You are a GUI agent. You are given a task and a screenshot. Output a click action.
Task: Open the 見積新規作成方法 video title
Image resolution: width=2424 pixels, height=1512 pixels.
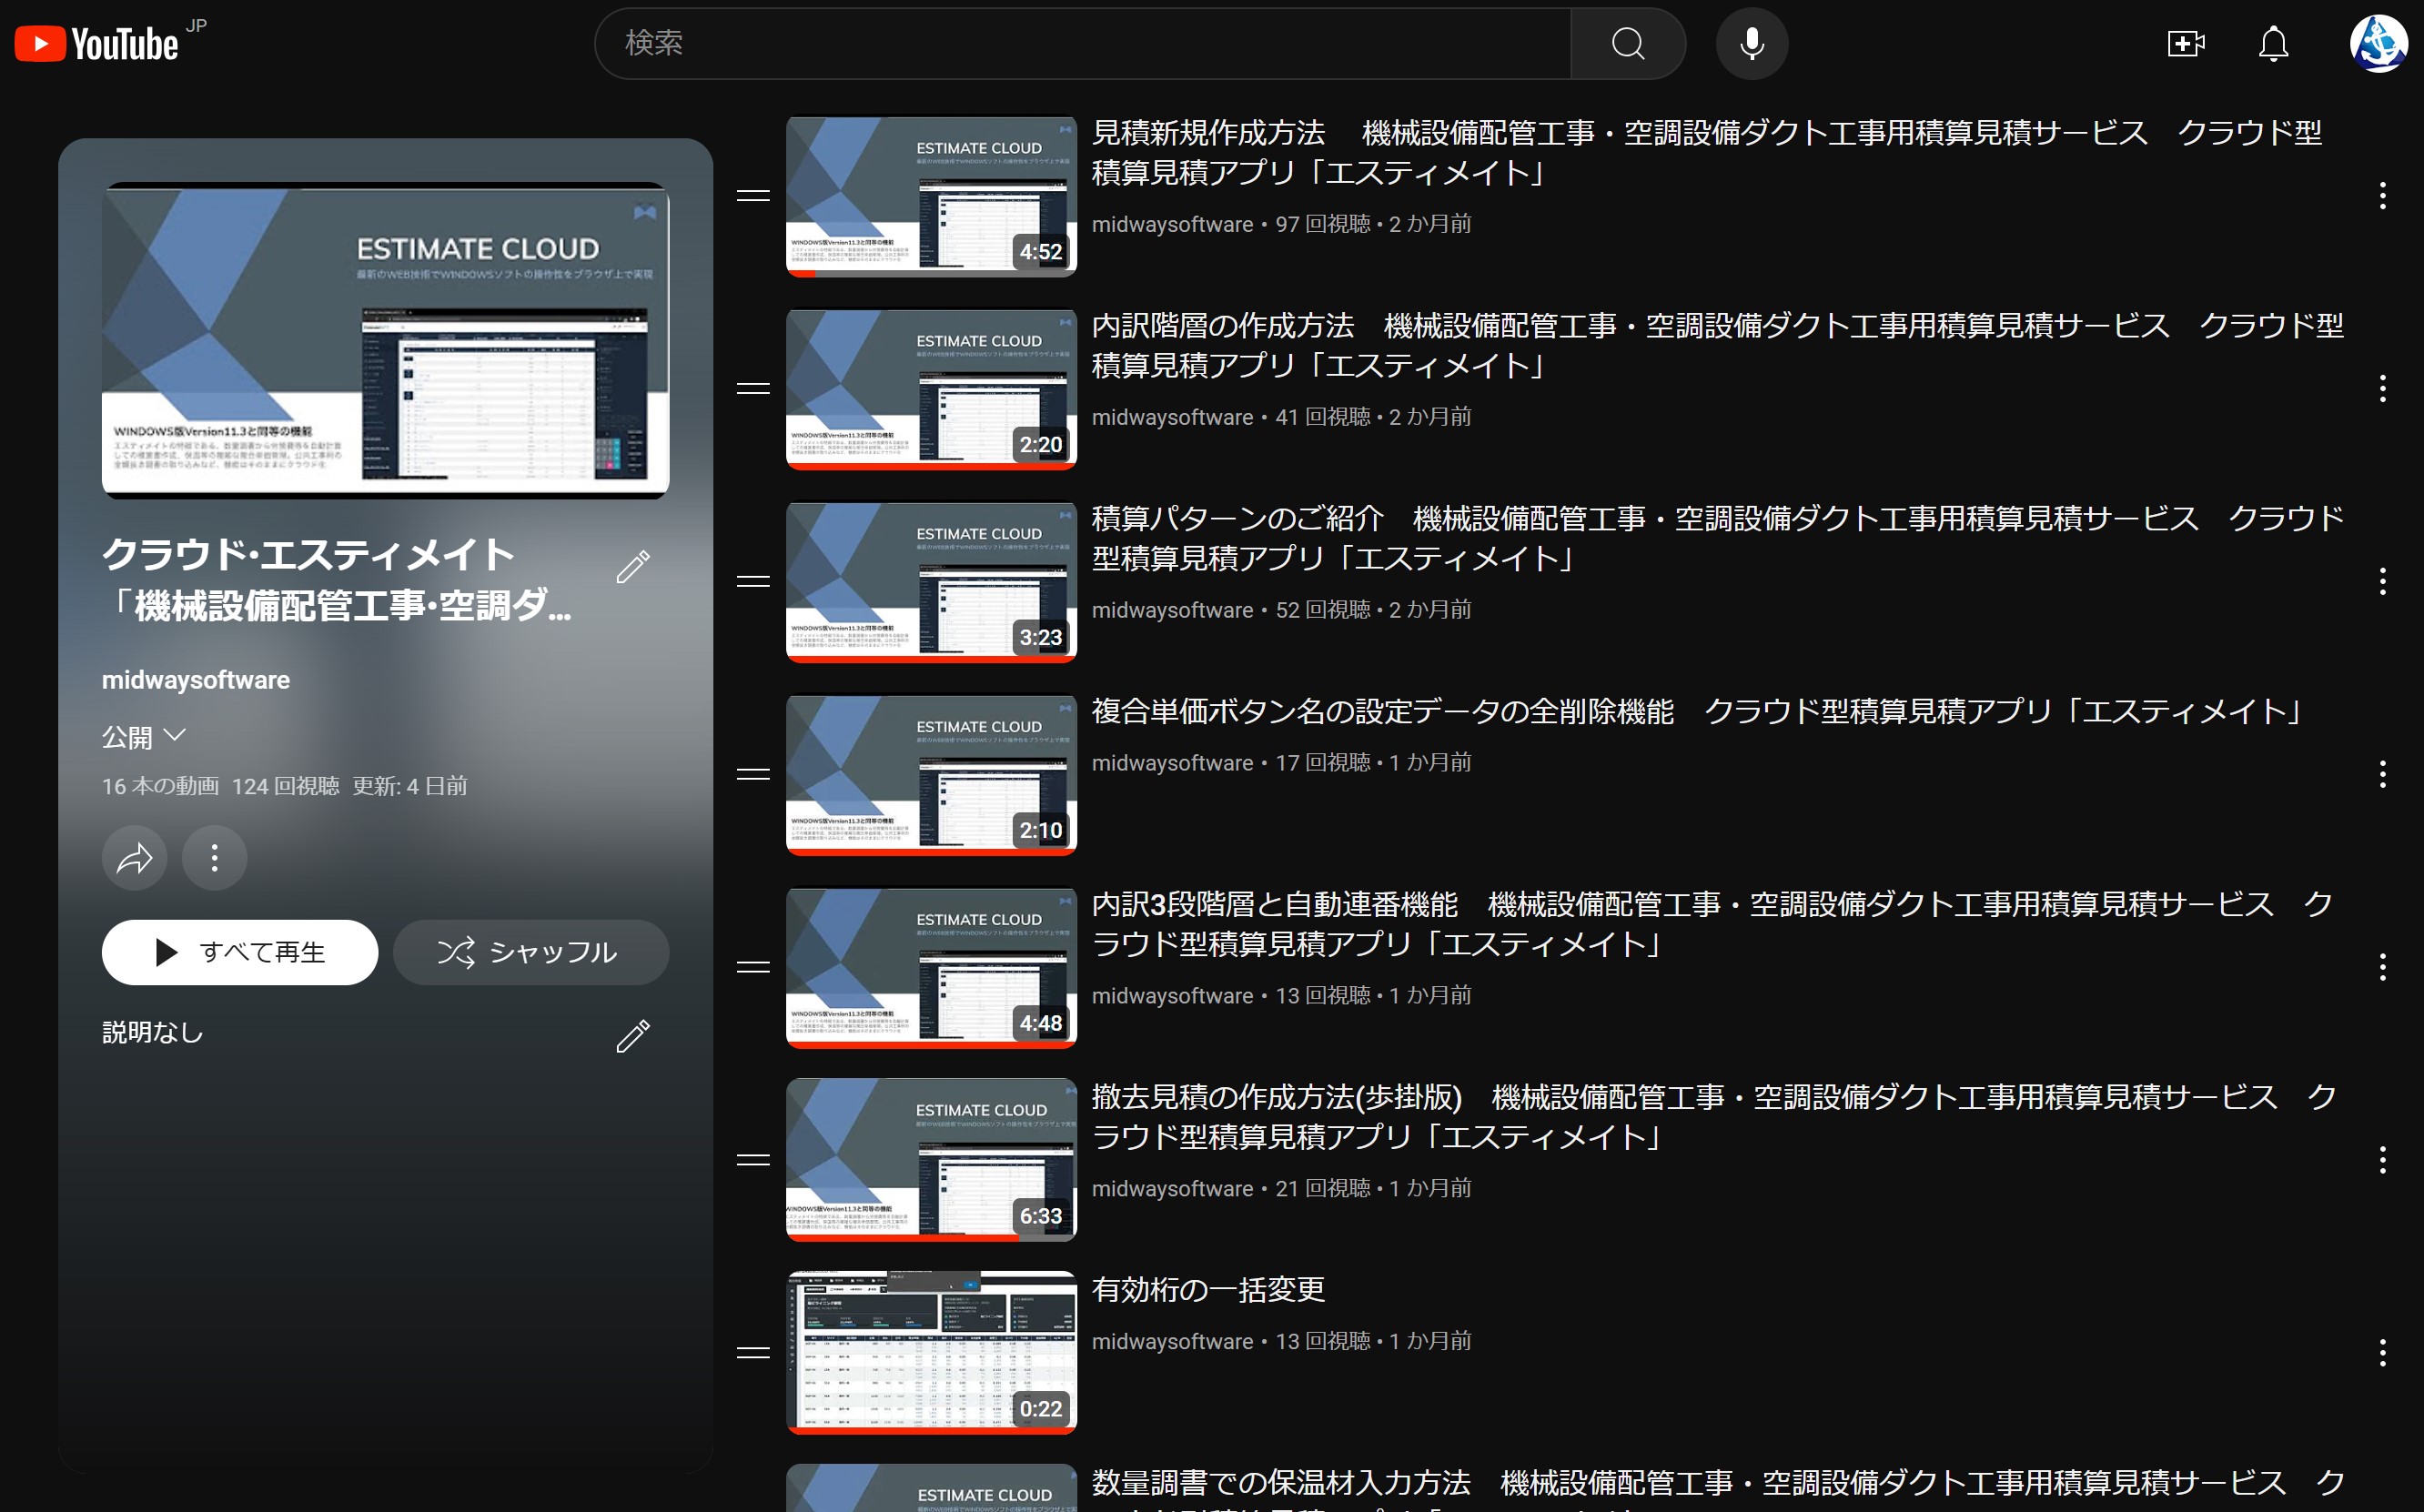1707,153
